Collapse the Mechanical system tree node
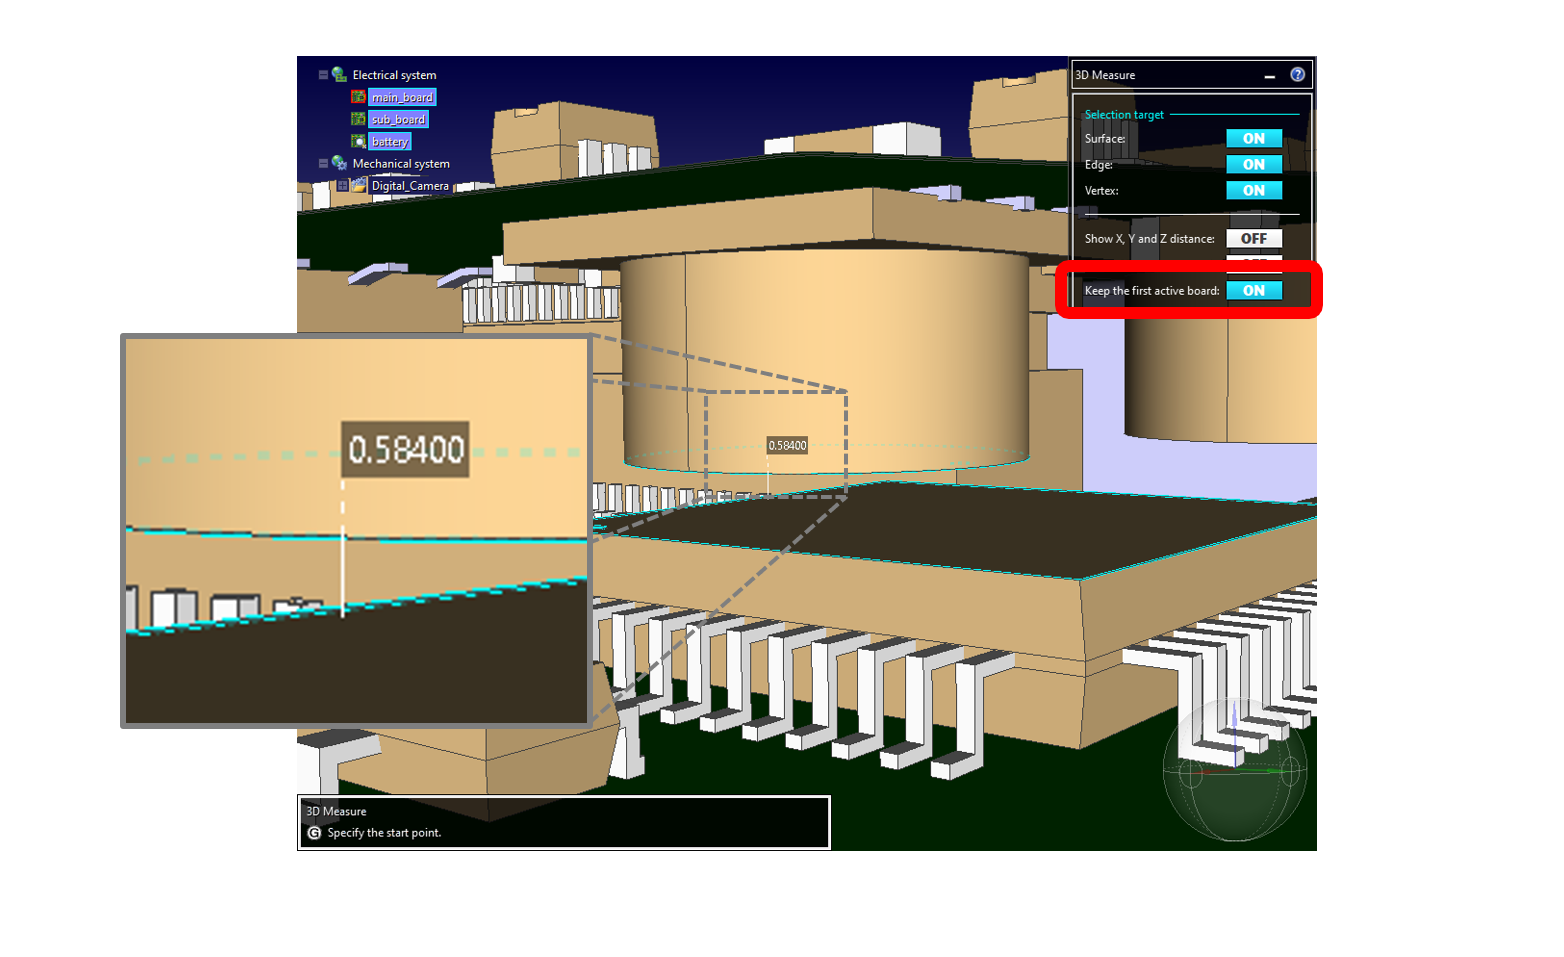1564x957 pixels. point(323,163)
